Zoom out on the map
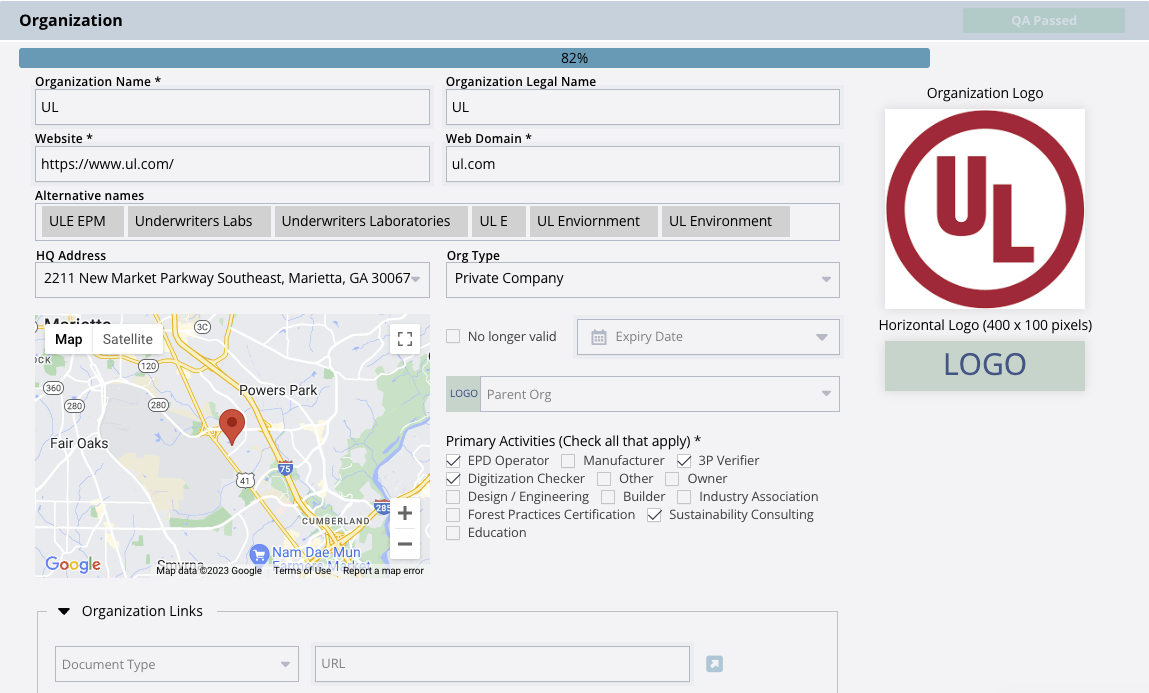 (404, 544)
